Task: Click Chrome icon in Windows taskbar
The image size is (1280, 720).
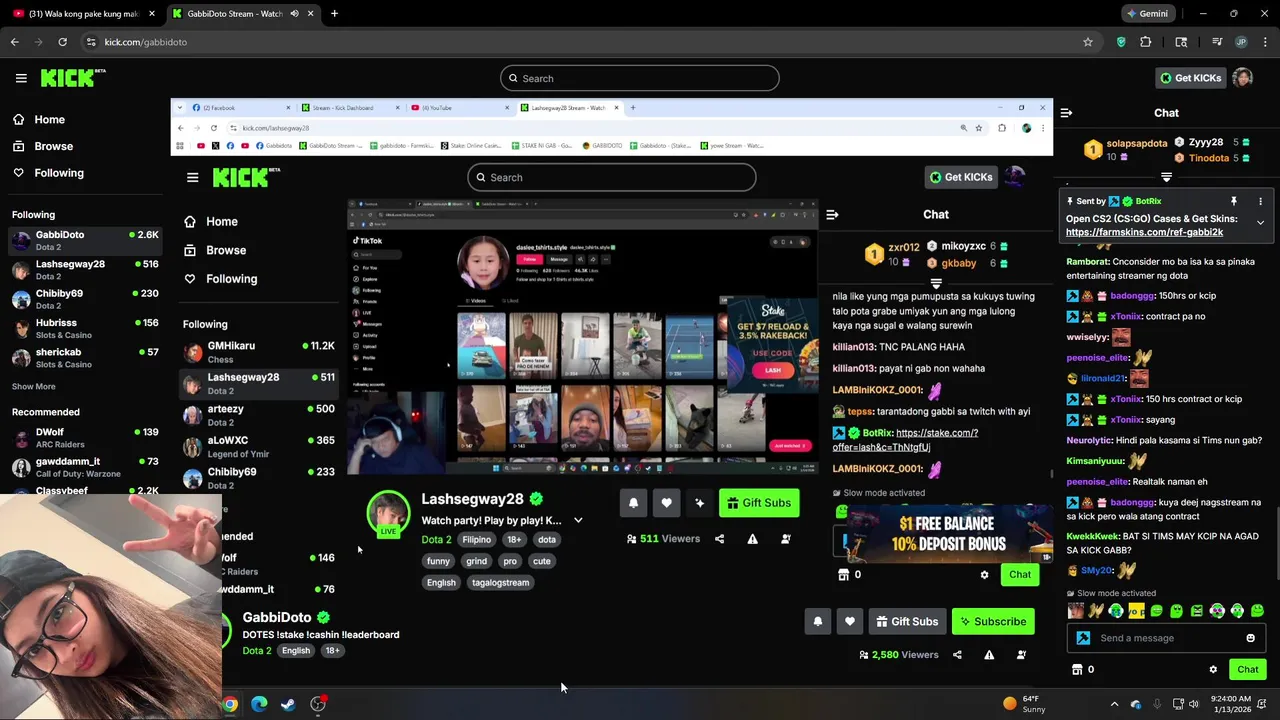Action: click(230, 704)
